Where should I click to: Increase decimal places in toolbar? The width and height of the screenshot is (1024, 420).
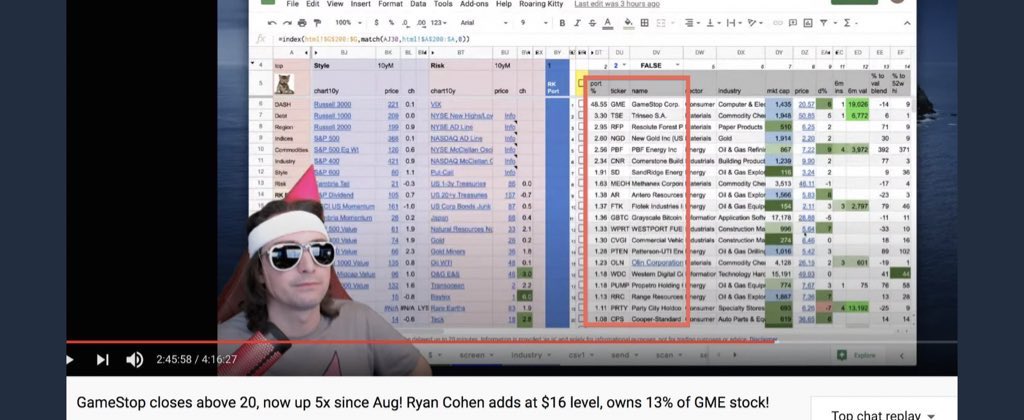(x=421, y=23)
